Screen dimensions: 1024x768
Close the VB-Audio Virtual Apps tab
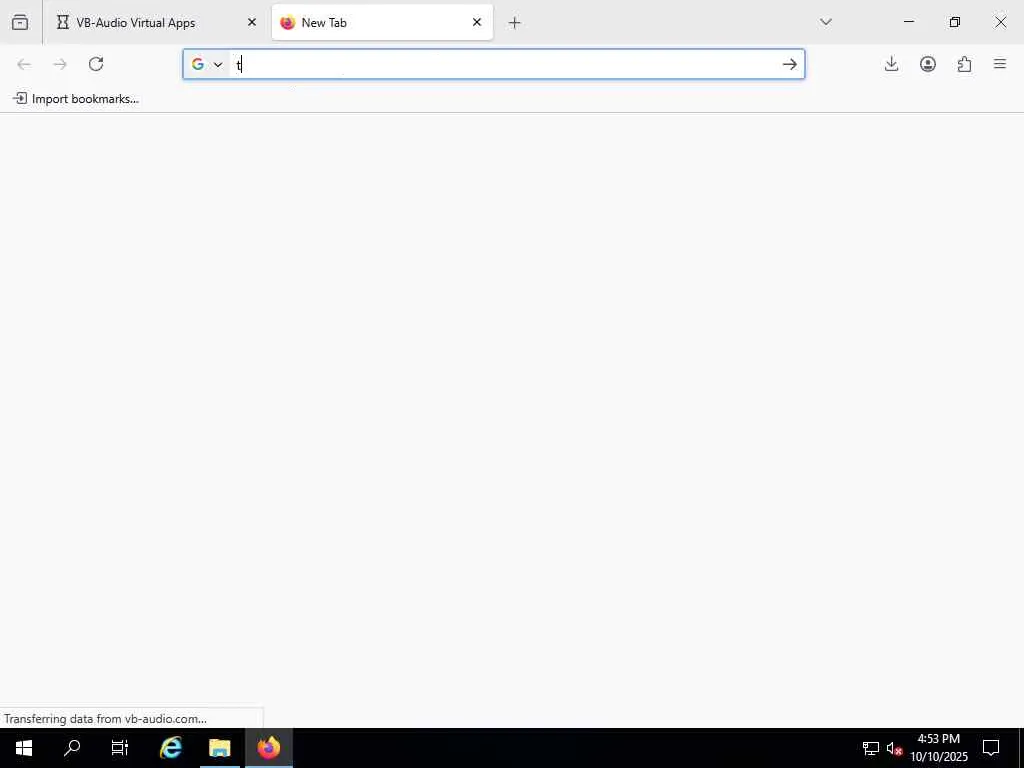coord(252,22)
